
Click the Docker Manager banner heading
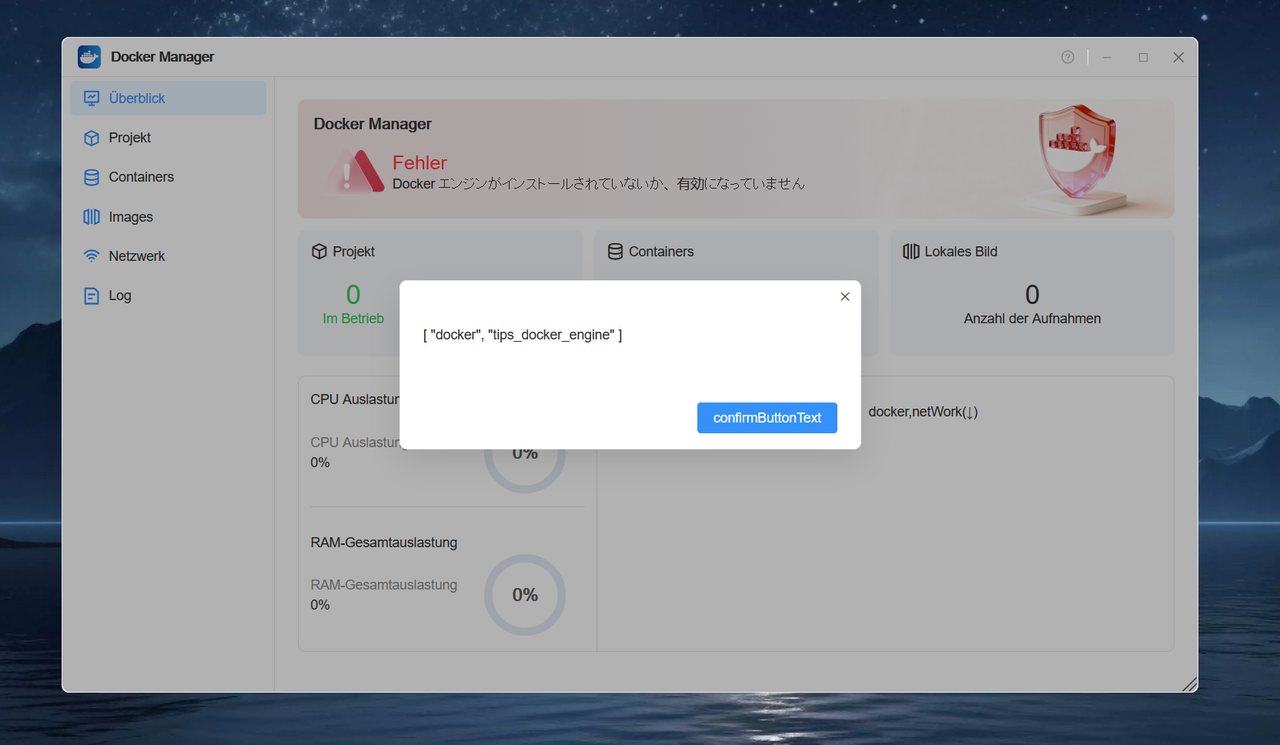tap(373, 124)
